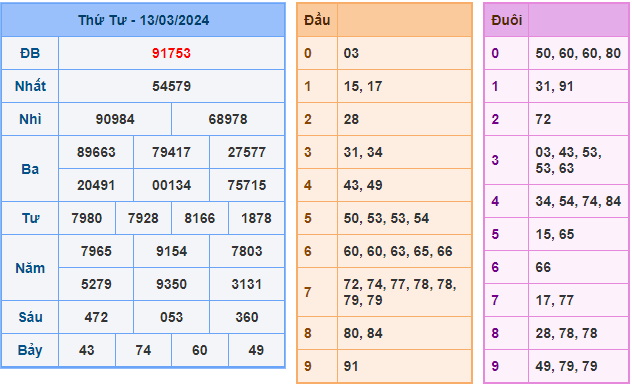
Task: Select Năm prize number 3131
Action: tap(247, 285)
